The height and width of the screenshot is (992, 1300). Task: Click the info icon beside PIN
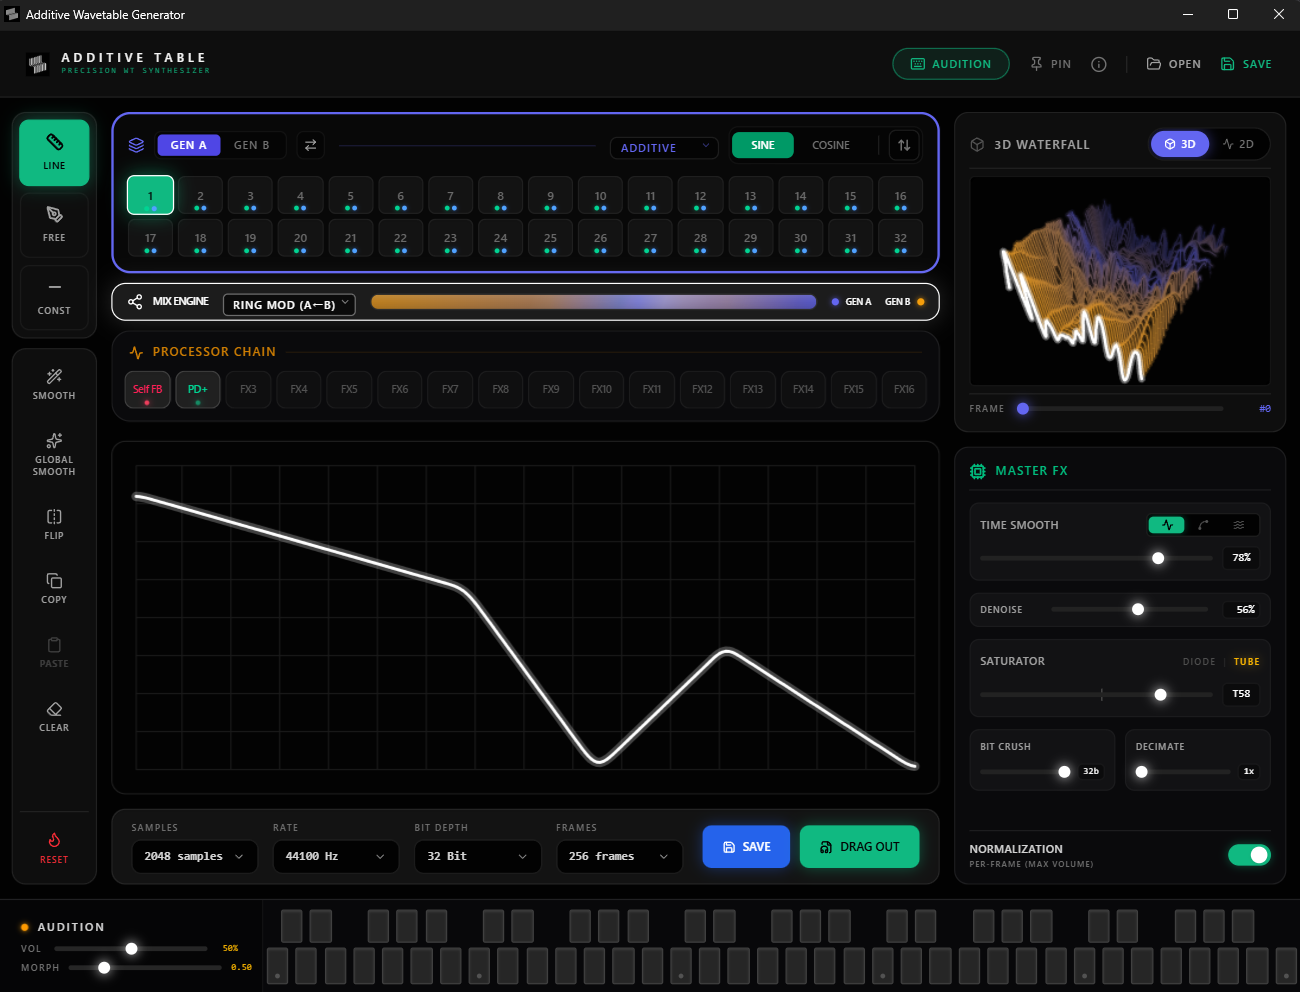tap(1099, 64)
